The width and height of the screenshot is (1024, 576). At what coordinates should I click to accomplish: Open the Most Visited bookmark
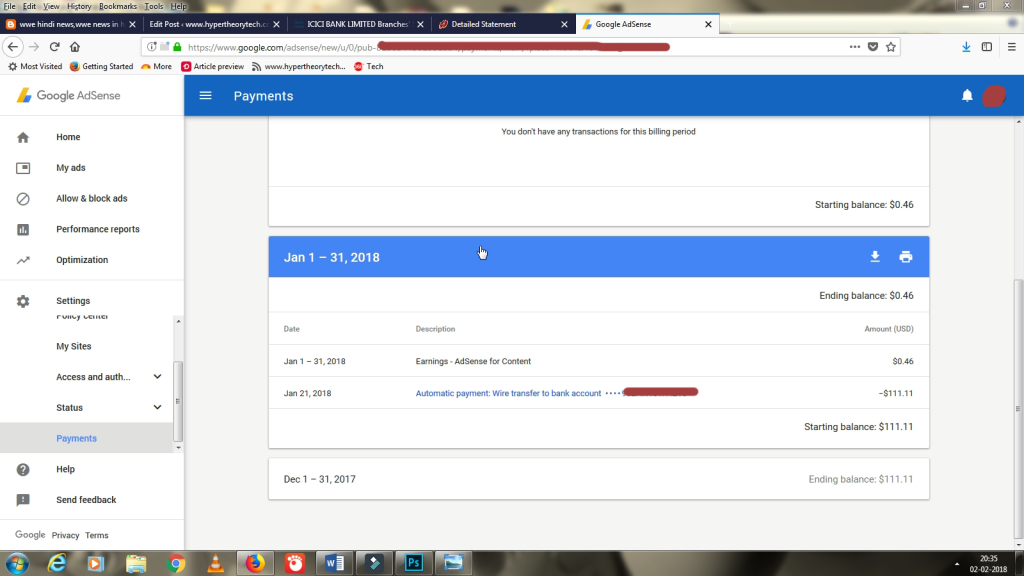[35, 66]
